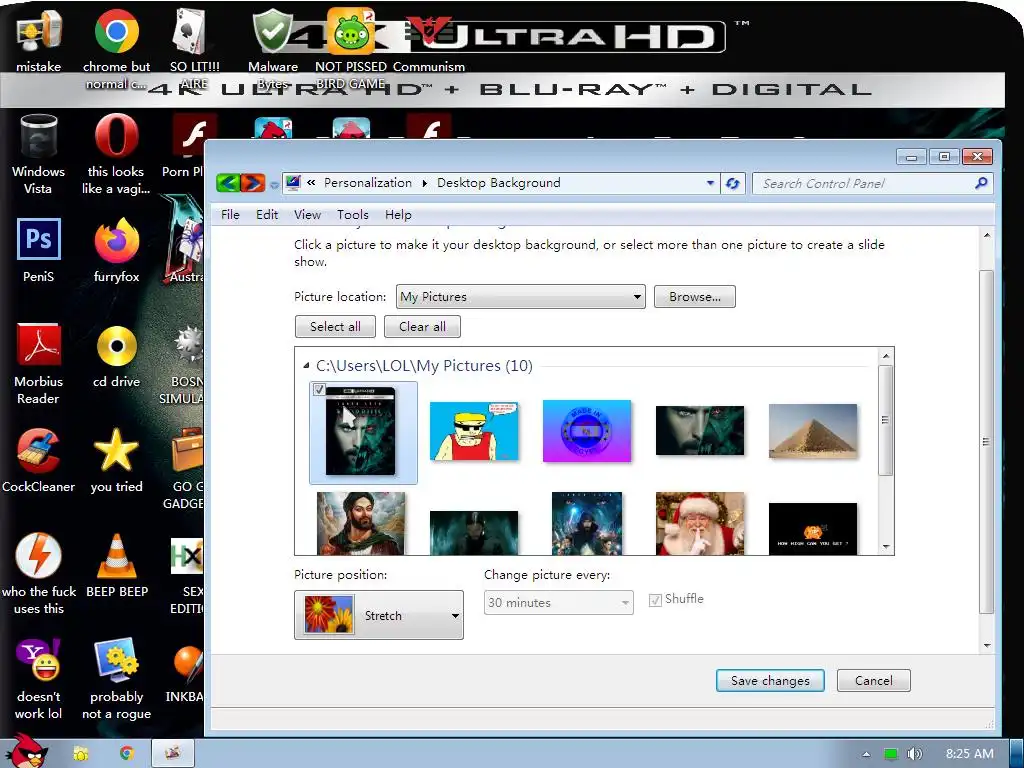Select the Santa Claus wallpaper thumbnail
Screen dimensions: 1024x768
(699, 524)
